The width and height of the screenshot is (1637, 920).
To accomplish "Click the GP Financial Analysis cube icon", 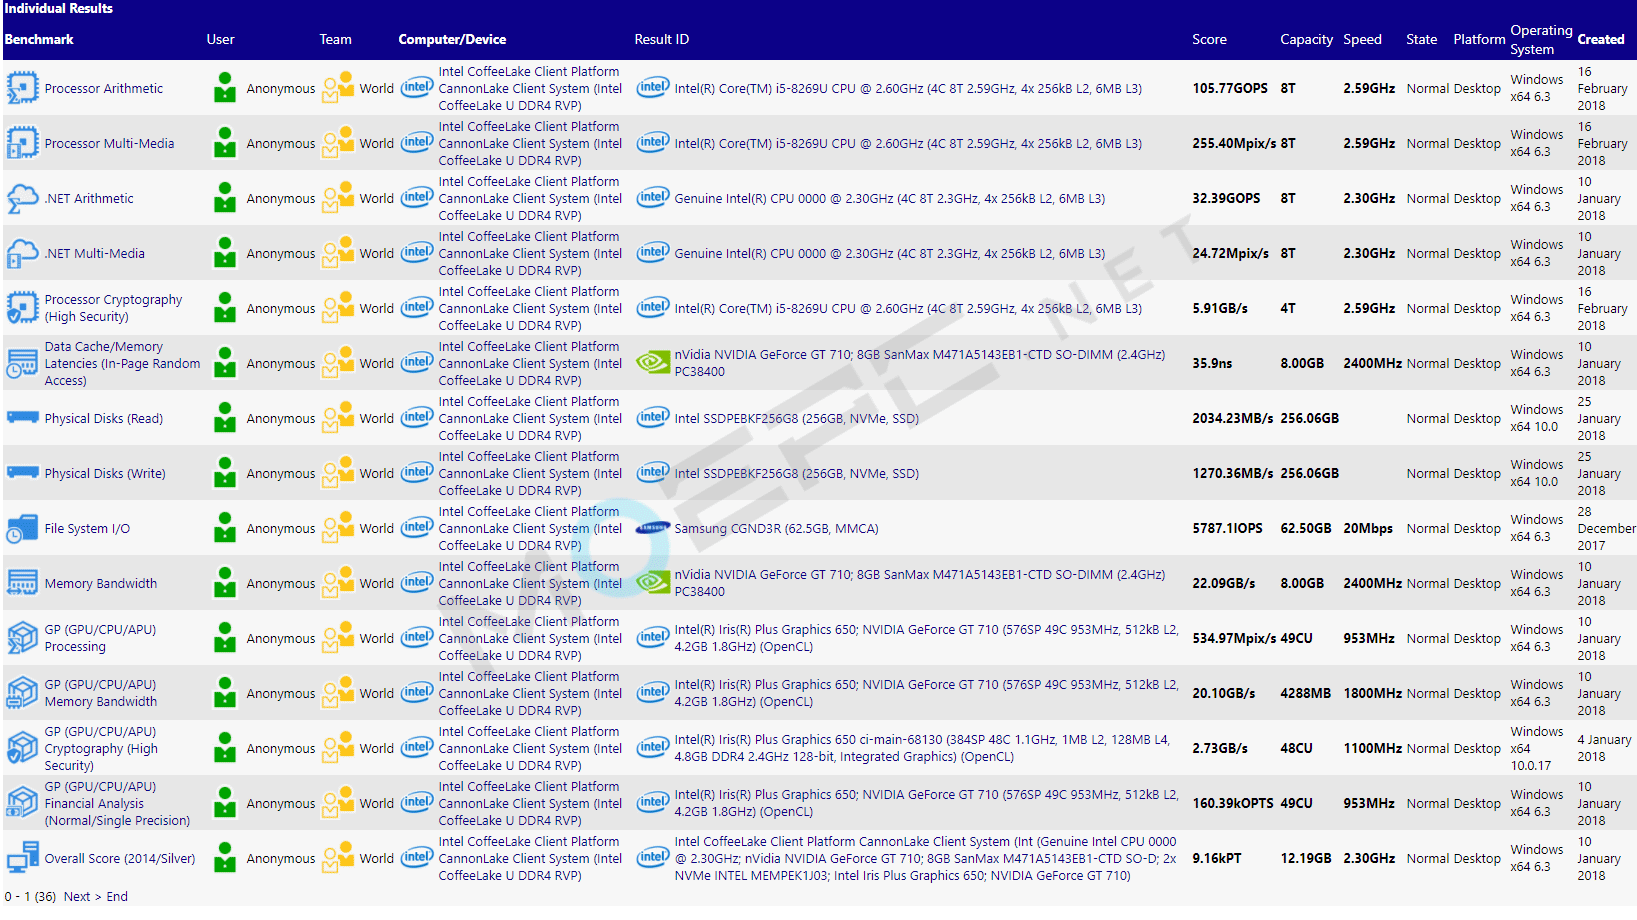I will click(22, 803).
